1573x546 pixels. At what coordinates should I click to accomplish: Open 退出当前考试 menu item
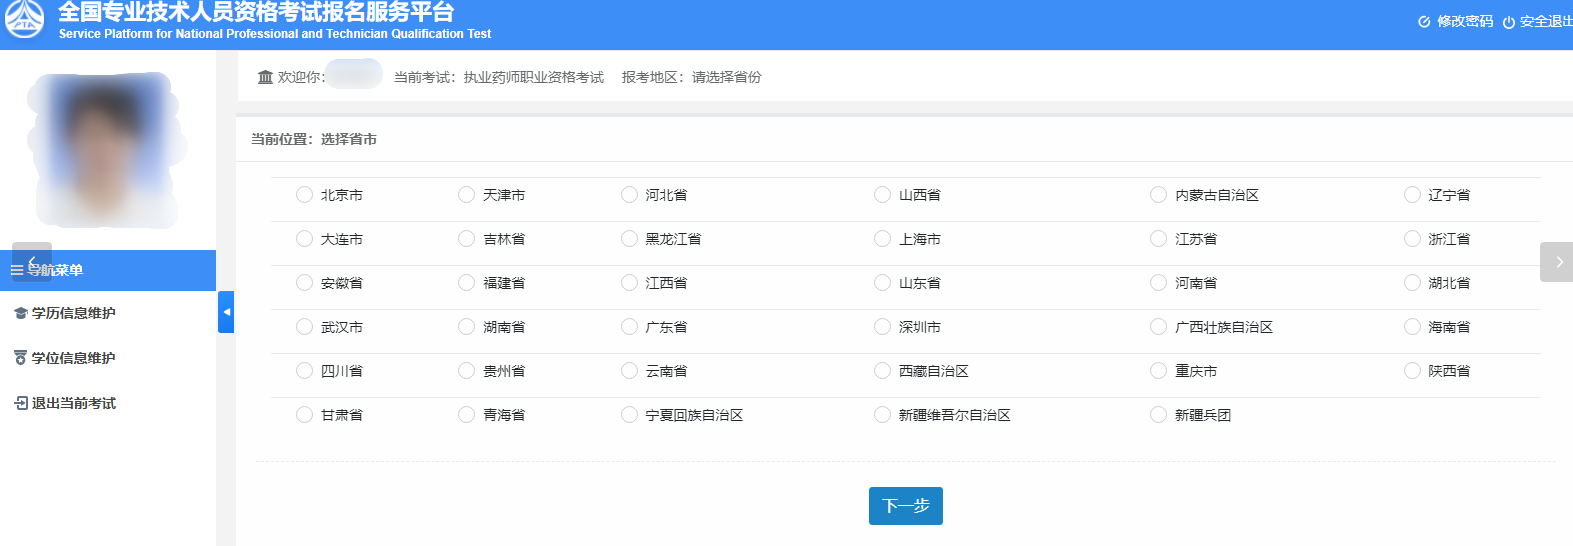pos(73,403)
